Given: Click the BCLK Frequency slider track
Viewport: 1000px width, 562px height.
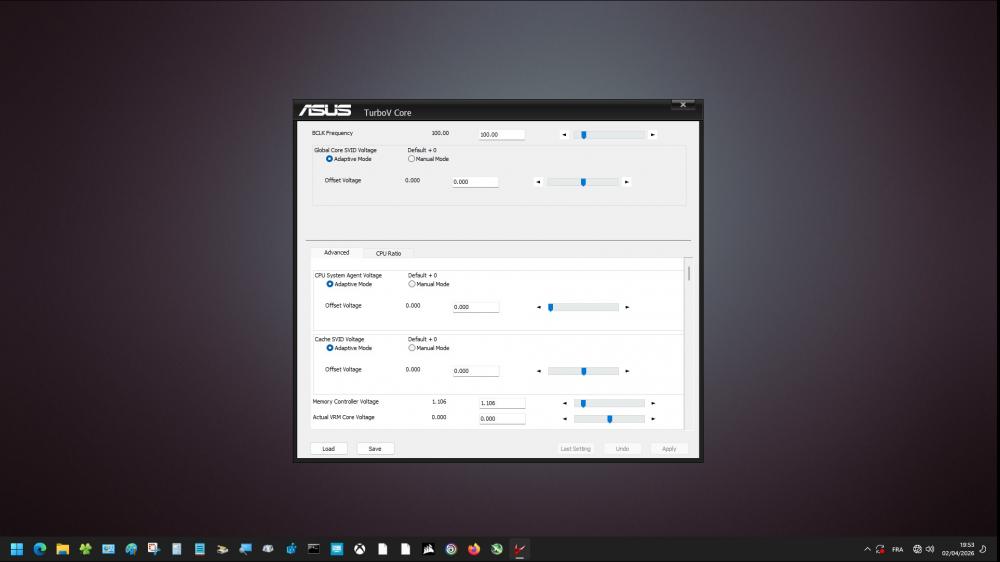Looking at the screenshot, I should click(615, 134).
